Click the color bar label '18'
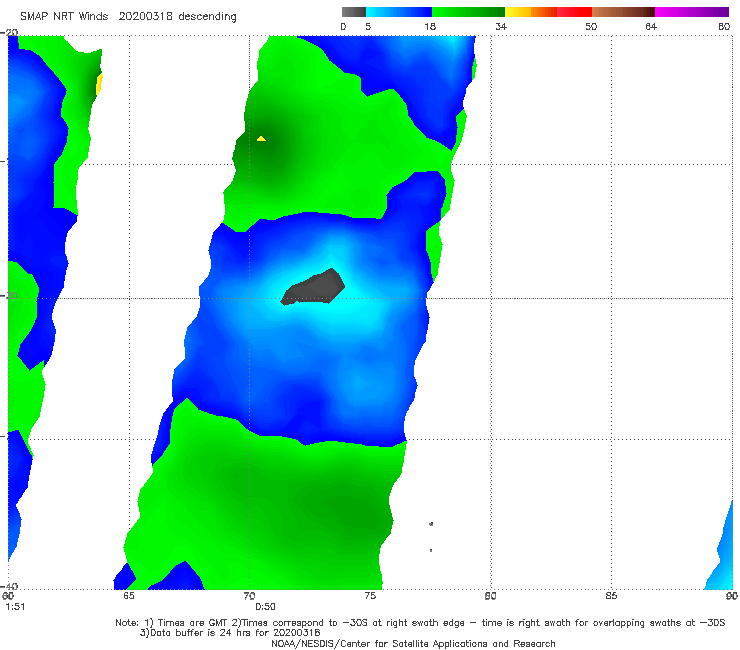 (430, 27)
